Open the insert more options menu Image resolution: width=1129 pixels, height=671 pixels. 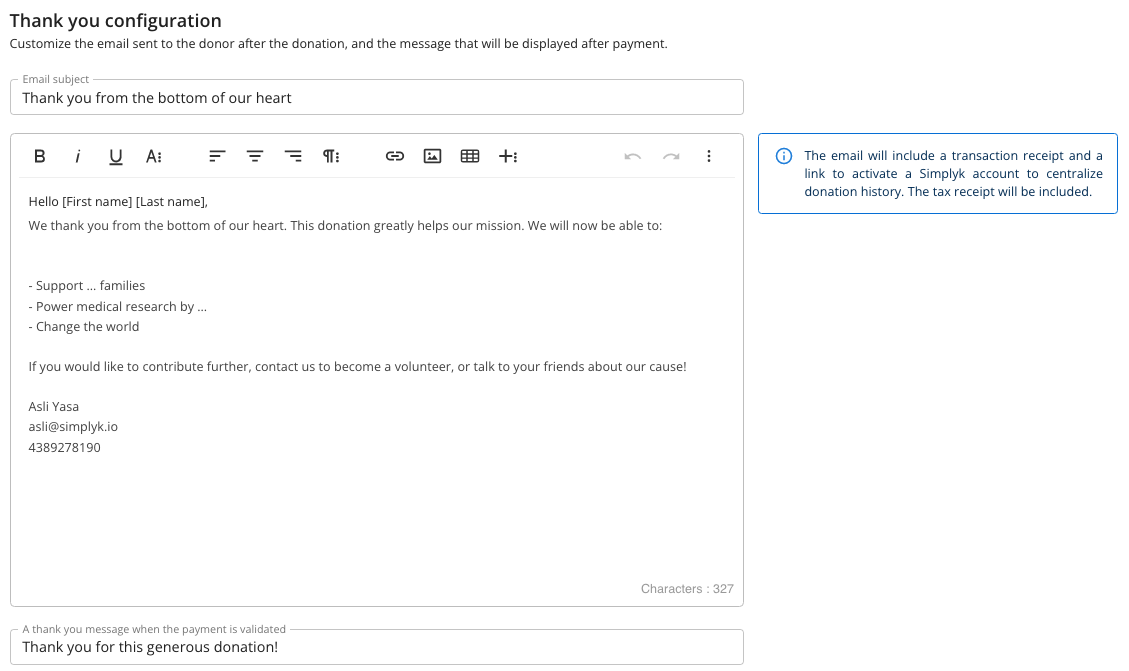508,156
